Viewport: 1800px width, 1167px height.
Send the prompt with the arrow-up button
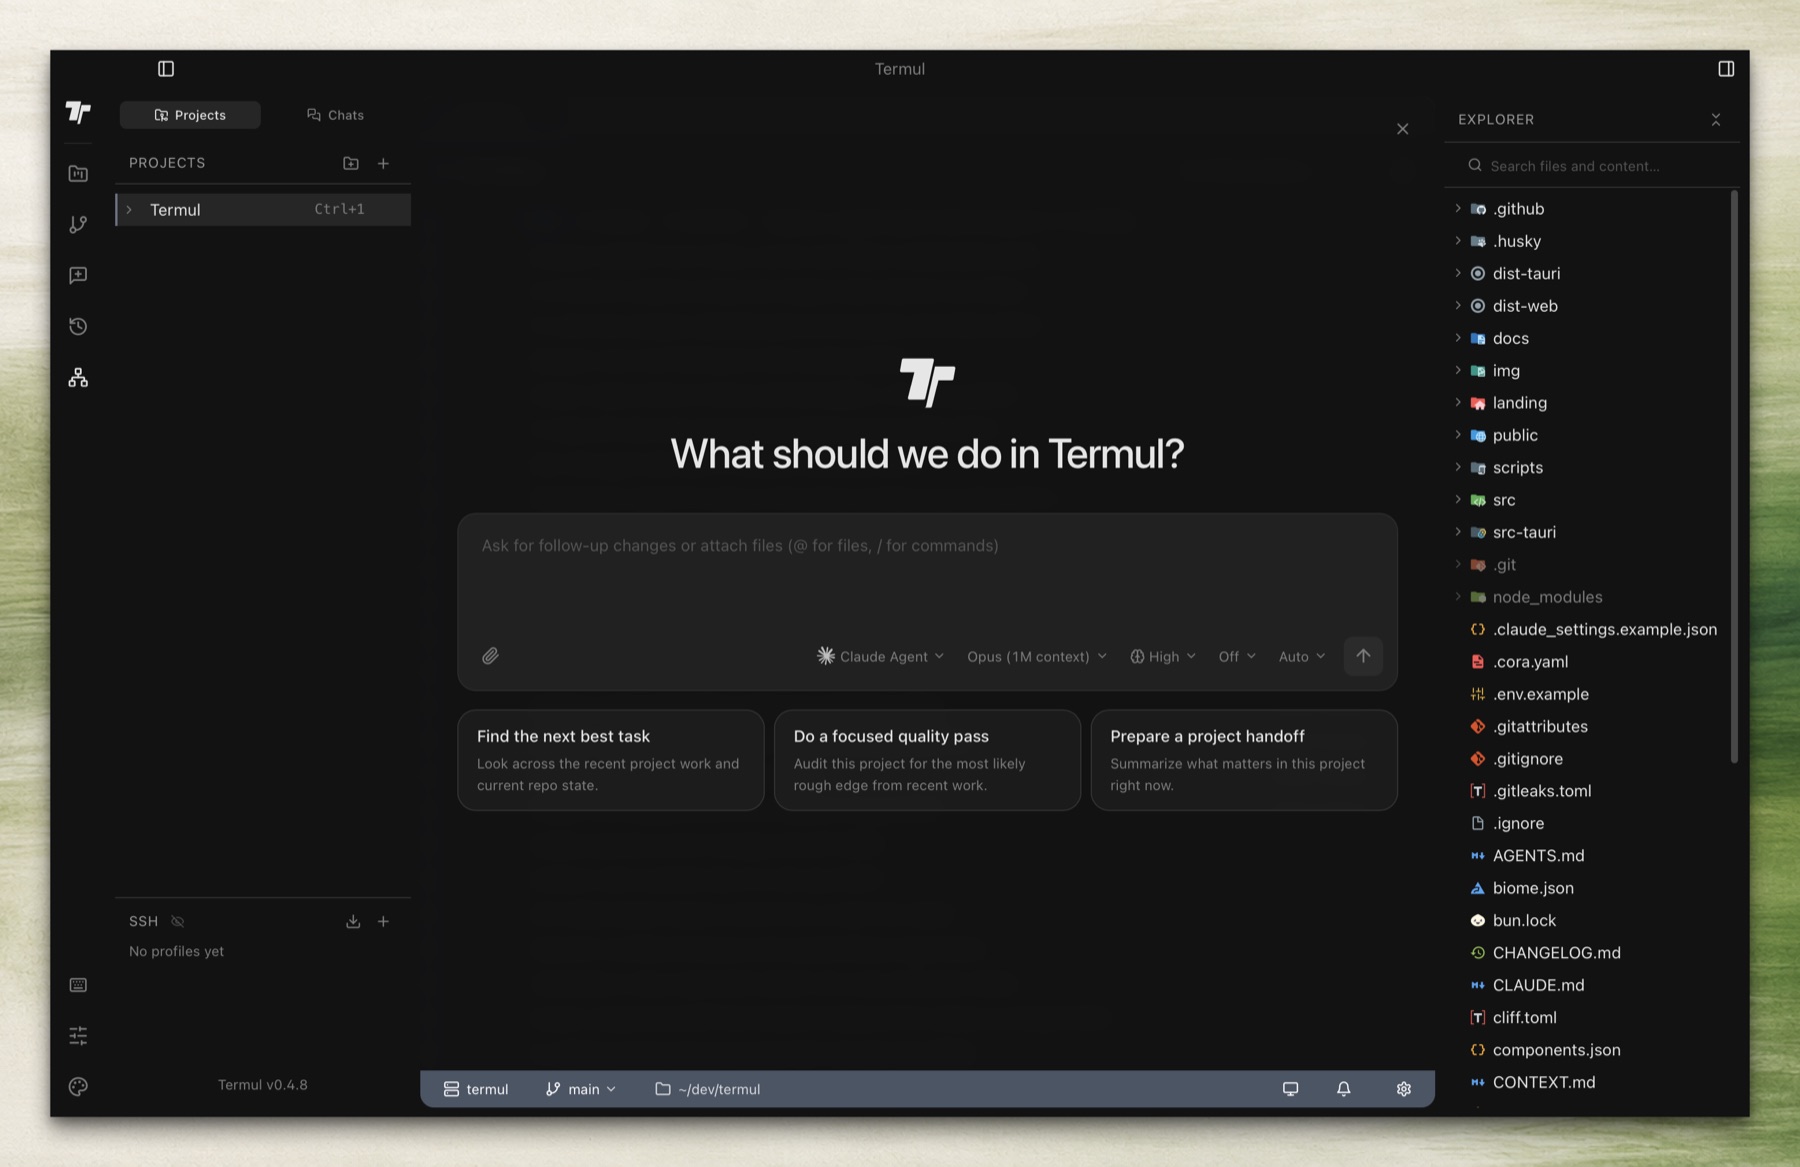(x=1363, y=656)
